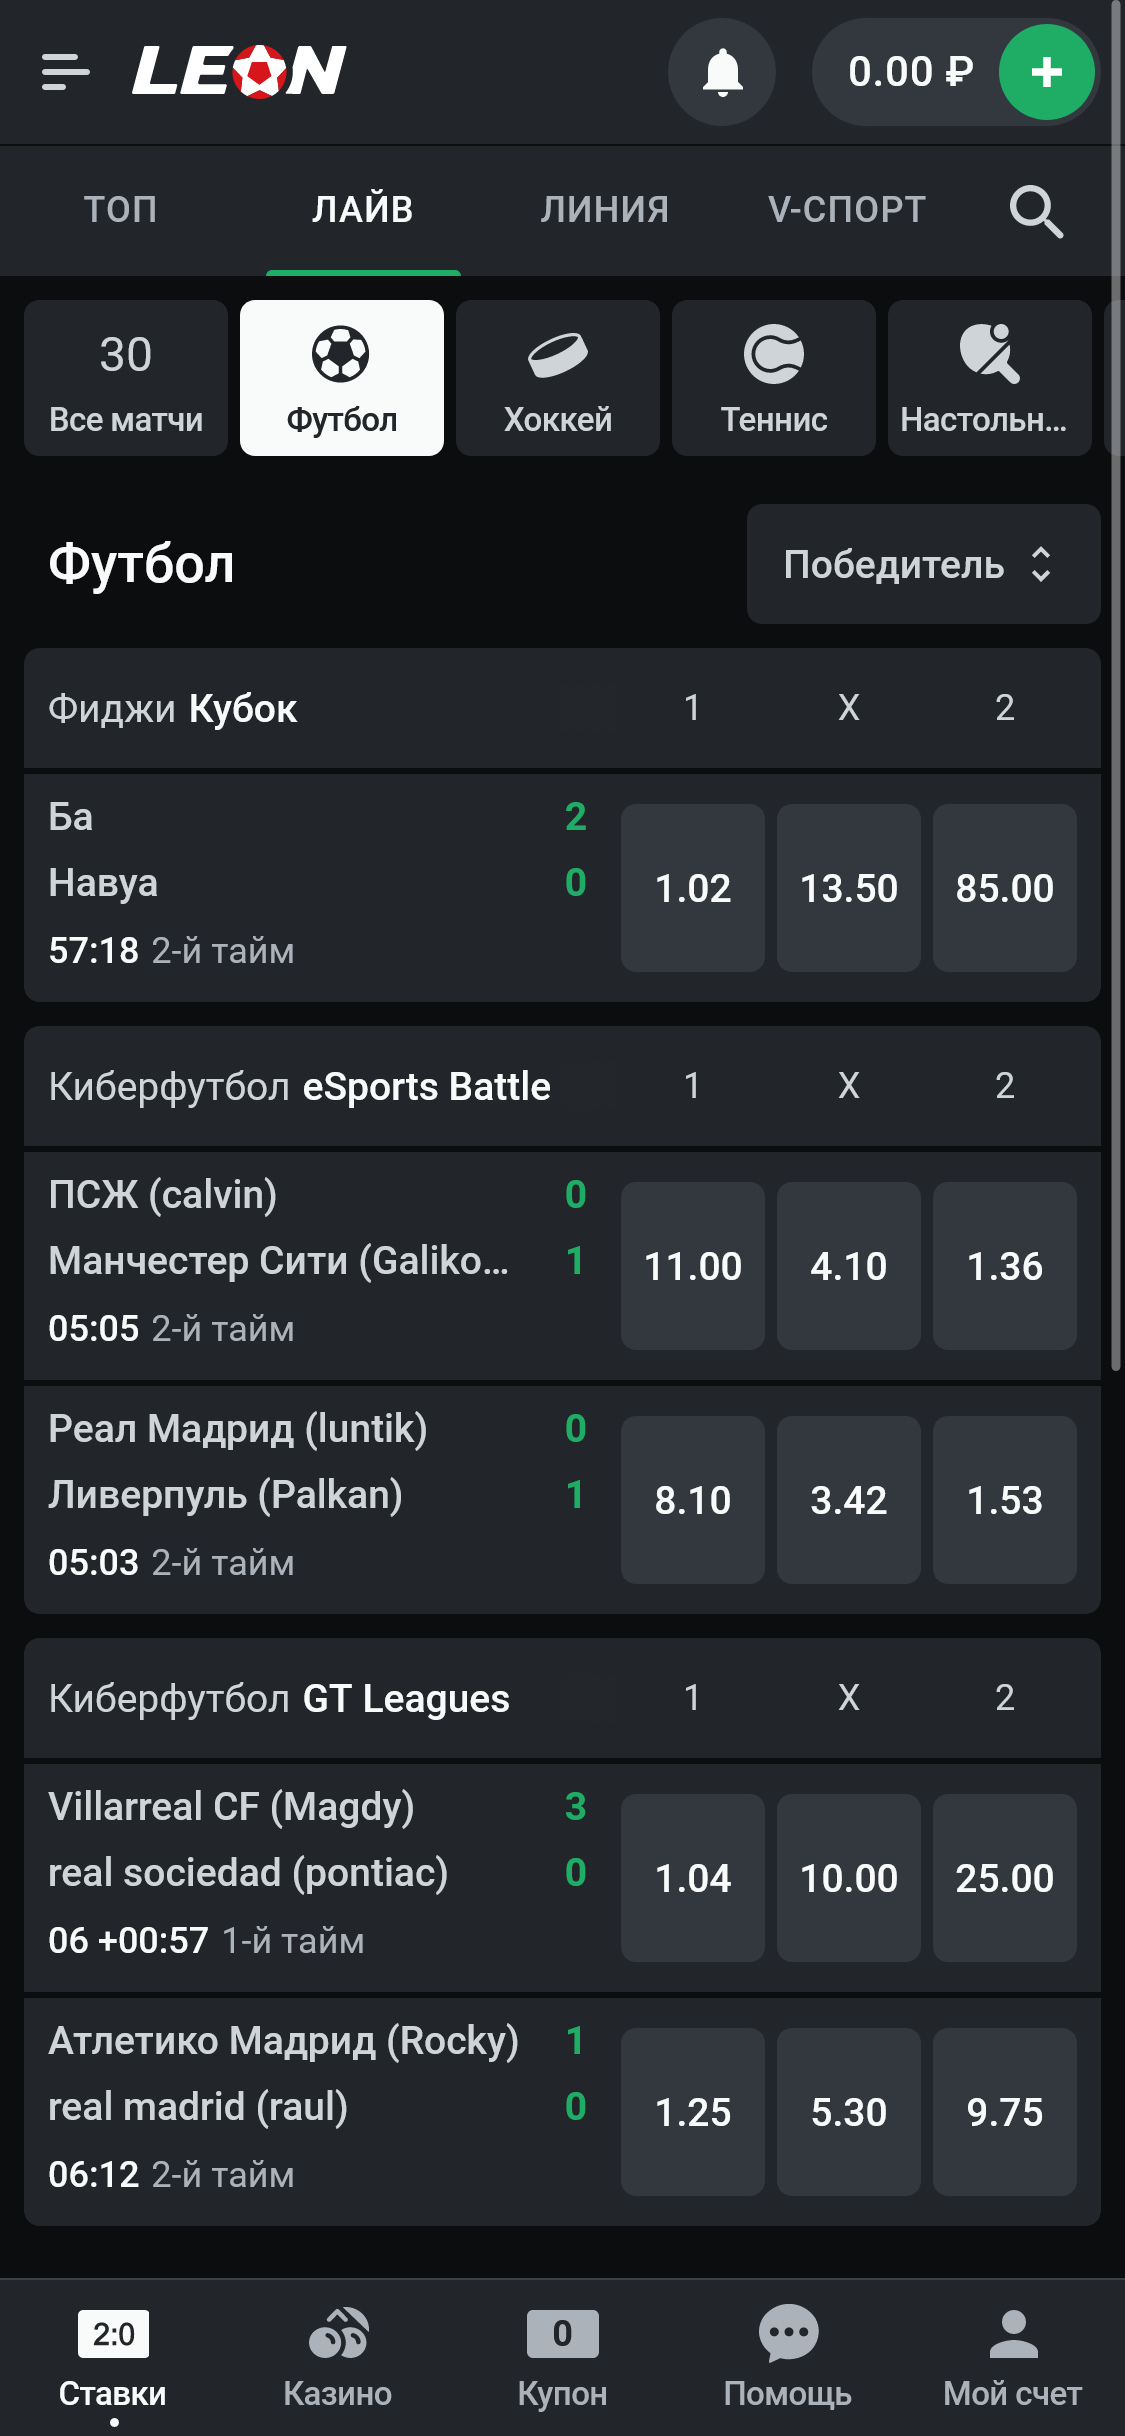This screenshot has width=1125, height=2436.
Task: Open notifications bell
Action: [x=722, y=72]
